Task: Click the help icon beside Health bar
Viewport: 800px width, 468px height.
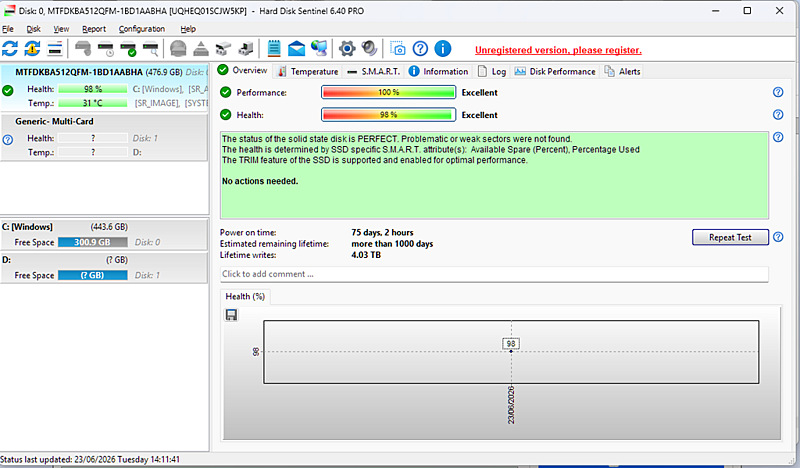Action: tap(778, 115)
